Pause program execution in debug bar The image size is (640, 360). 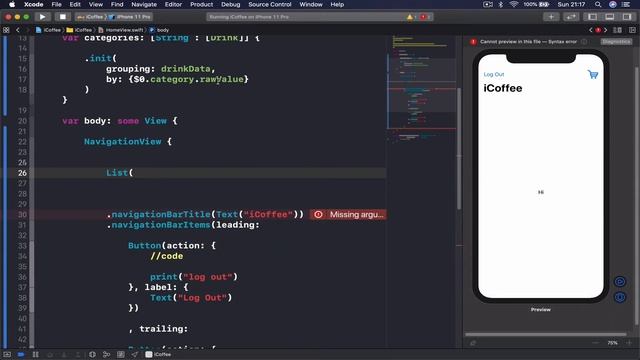click(36, 354)
